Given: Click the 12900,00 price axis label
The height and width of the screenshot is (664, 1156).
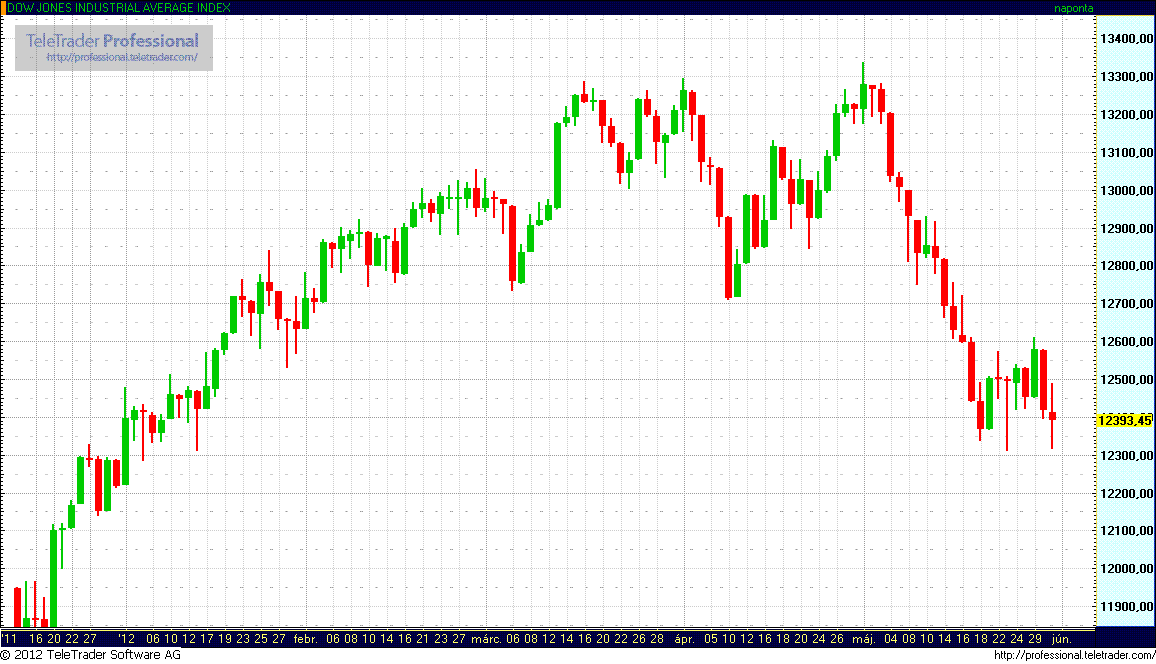Looking at the screenshot, I should pos(1127,228).
